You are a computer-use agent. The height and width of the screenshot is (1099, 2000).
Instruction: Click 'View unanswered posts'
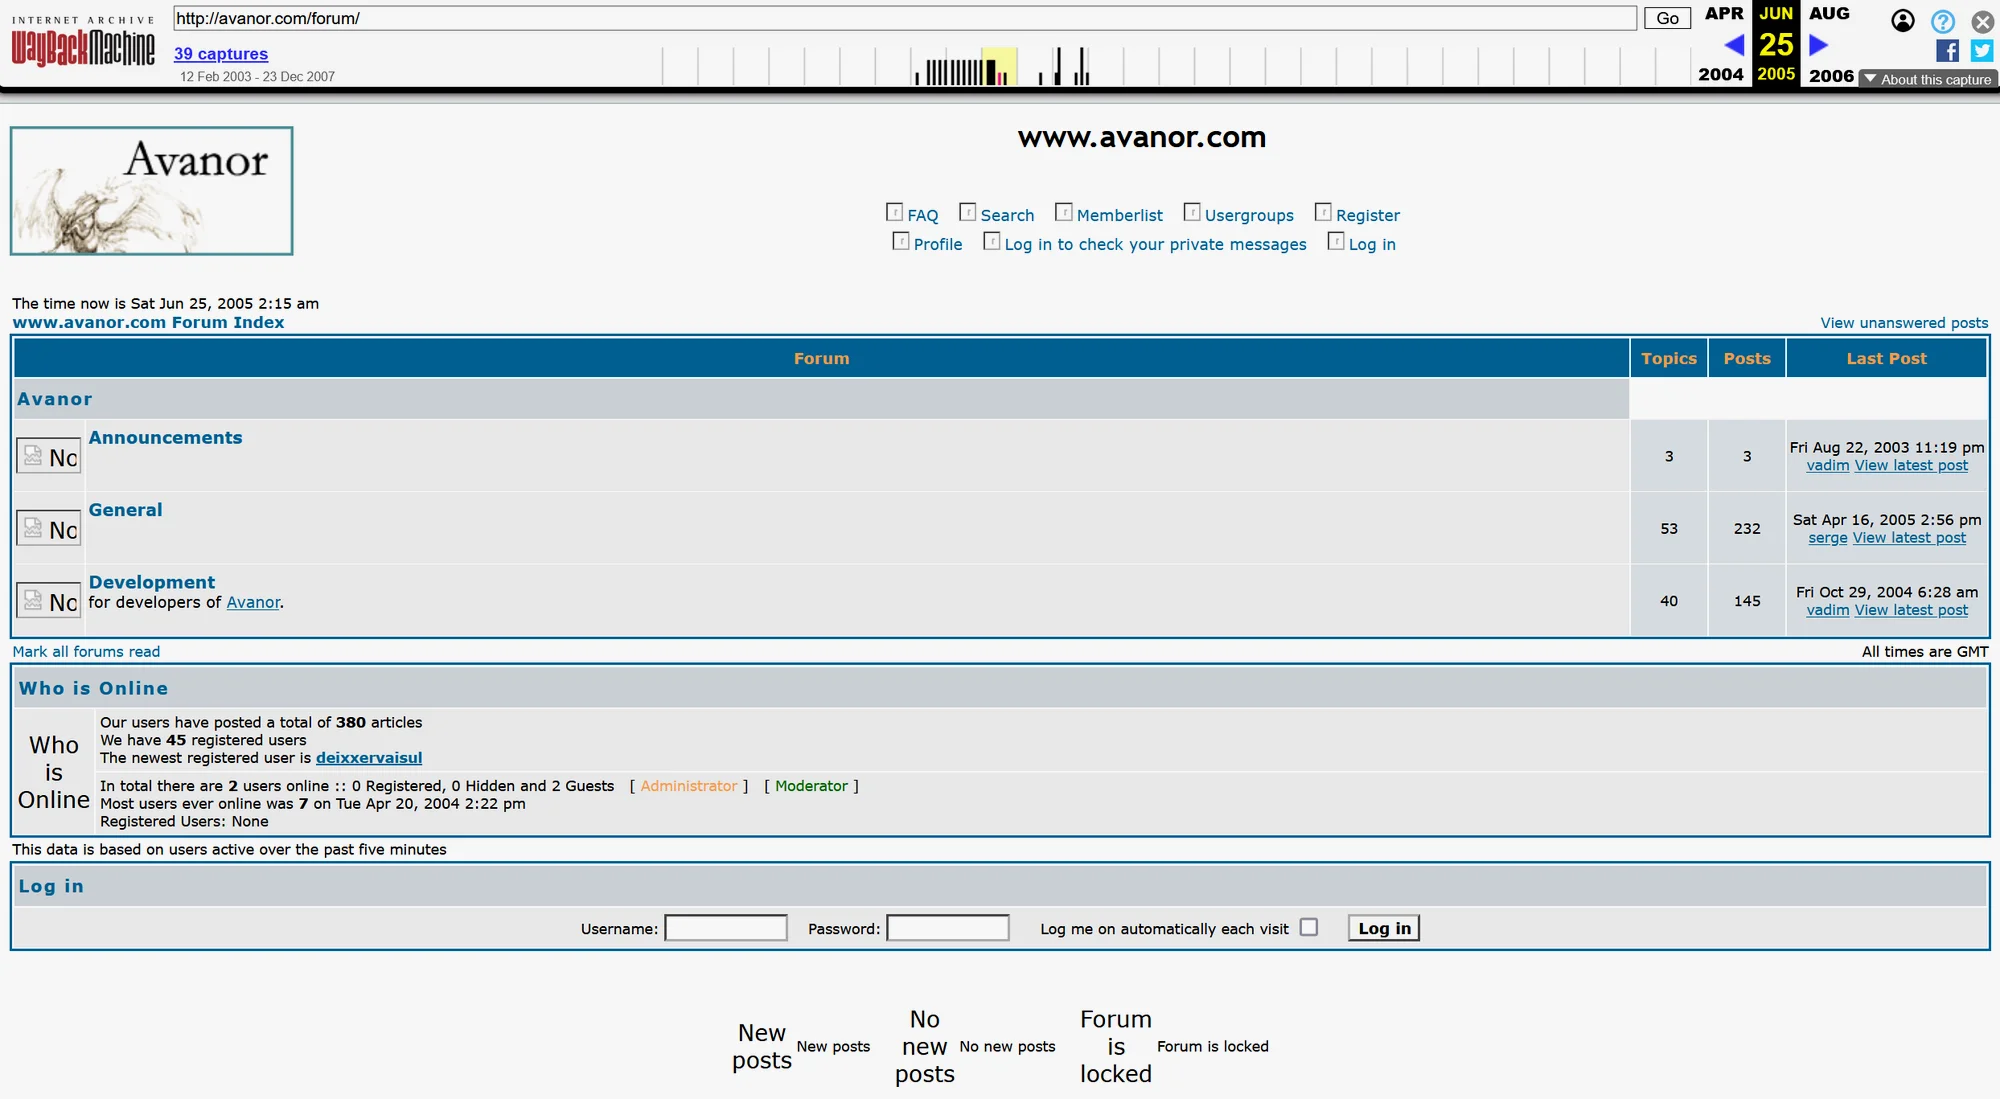1904,322
